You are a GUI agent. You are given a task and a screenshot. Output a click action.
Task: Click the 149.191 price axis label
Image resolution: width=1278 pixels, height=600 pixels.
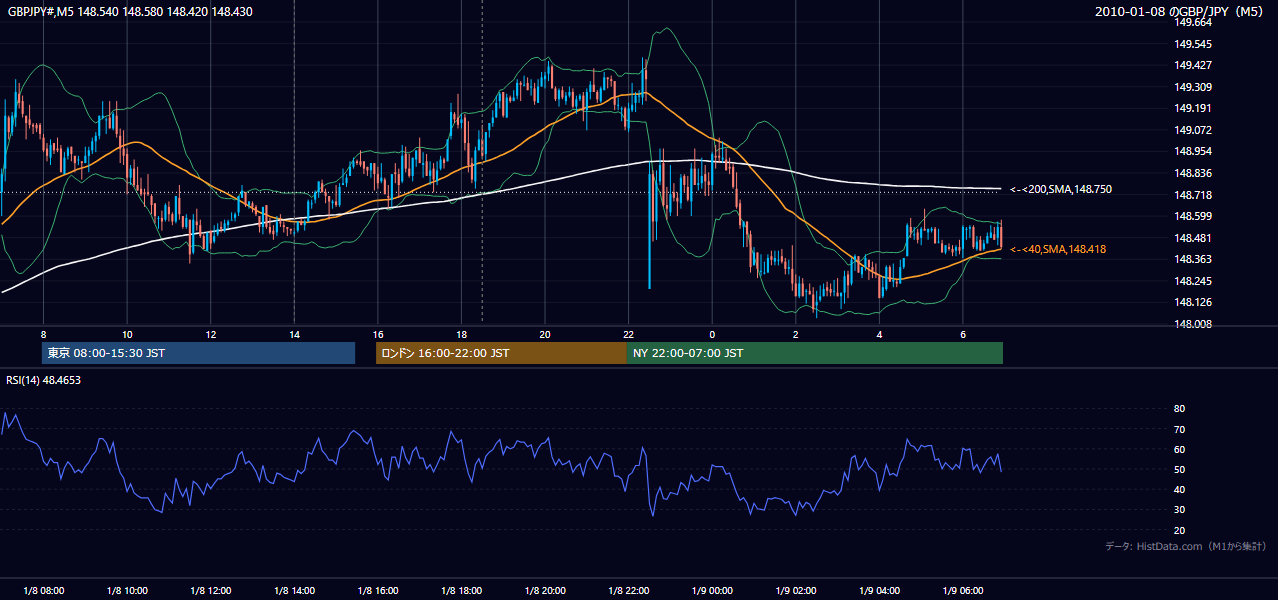tap(1193, 109)
